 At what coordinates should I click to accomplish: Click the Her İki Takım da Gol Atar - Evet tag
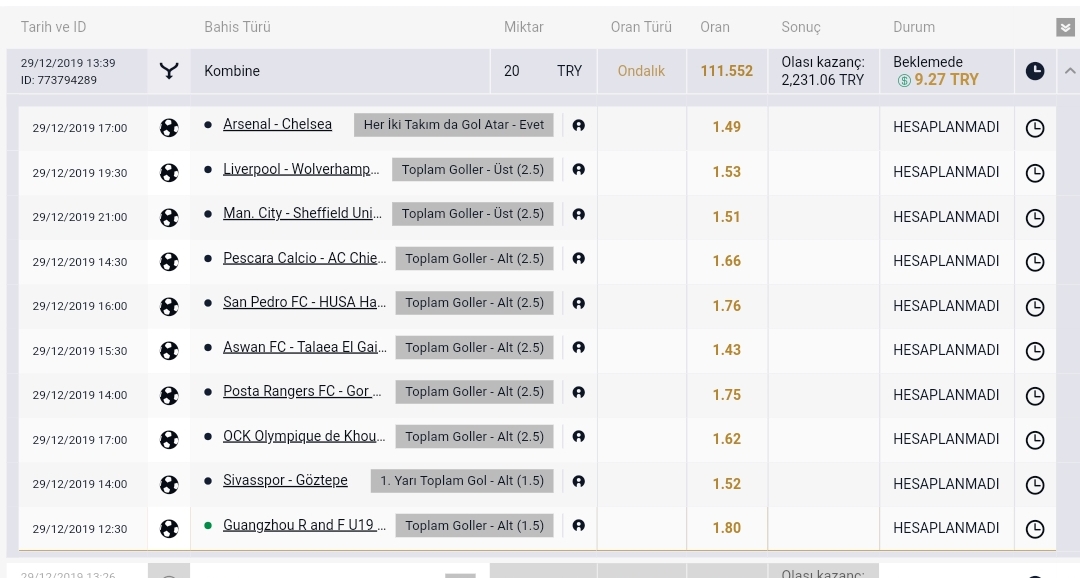point(453,125)
